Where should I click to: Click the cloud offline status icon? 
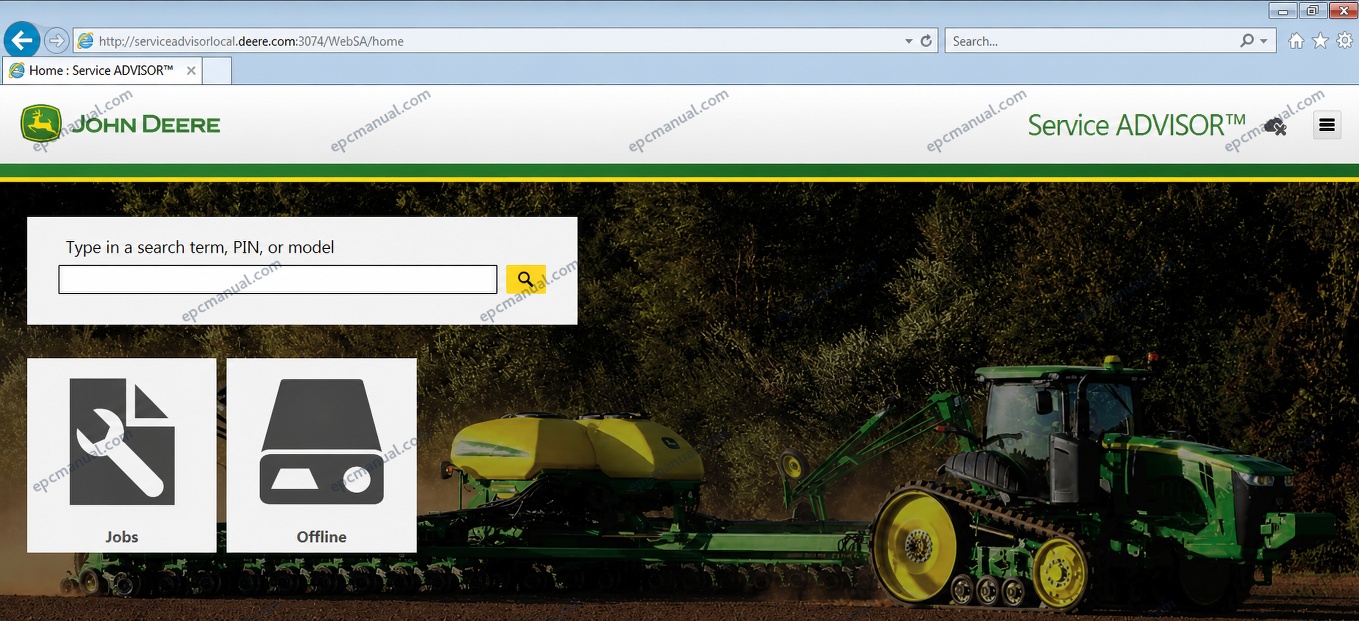click(x=1275, y=126)
